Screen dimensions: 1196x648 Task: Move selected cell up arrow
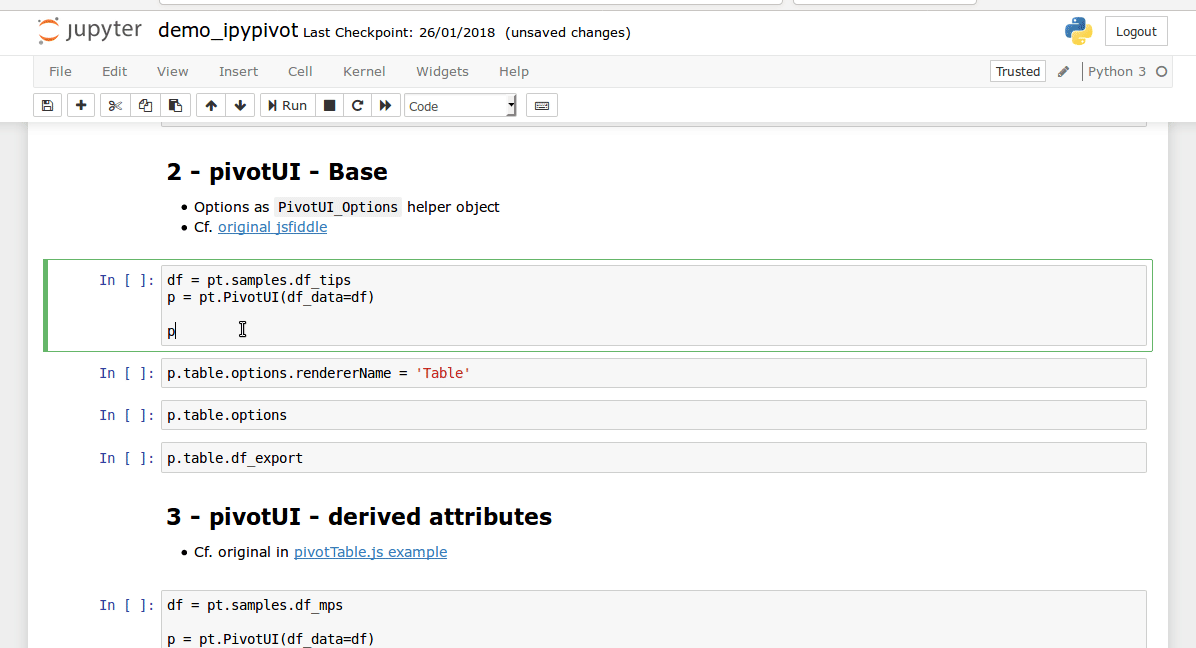[210, 105]
